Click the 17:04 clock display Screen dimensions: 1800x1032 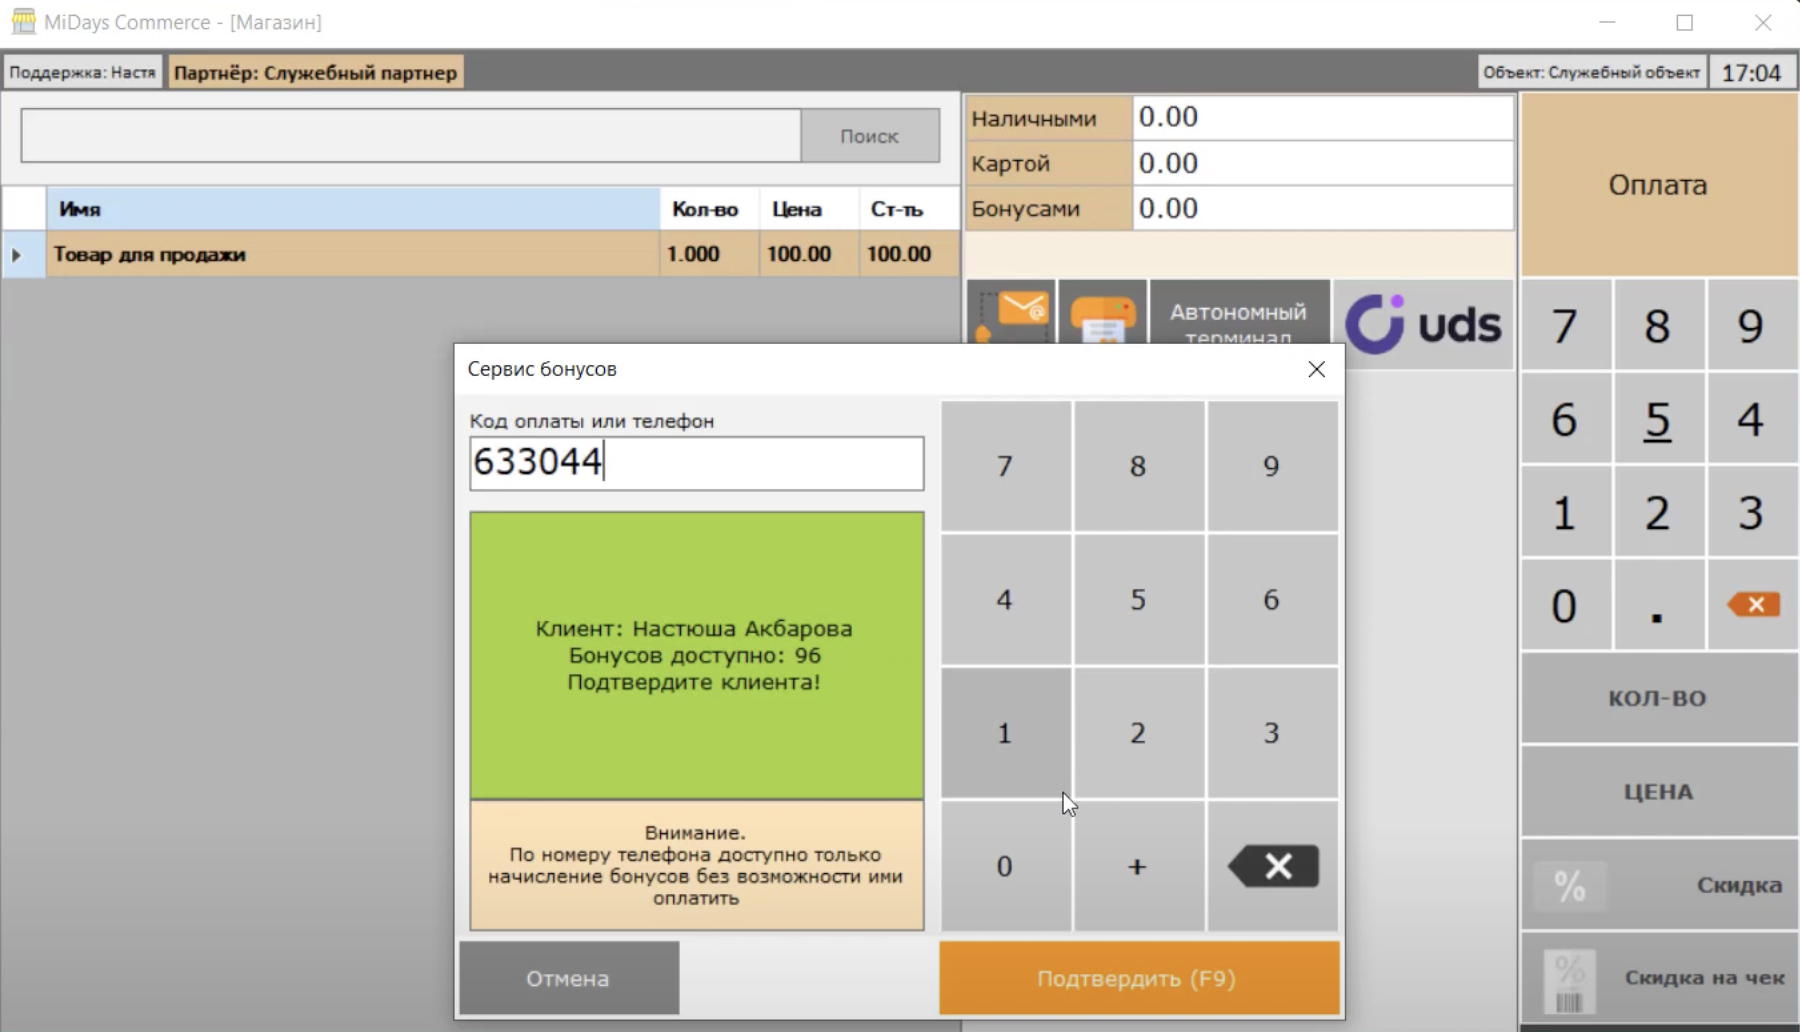coord(1752,72)
